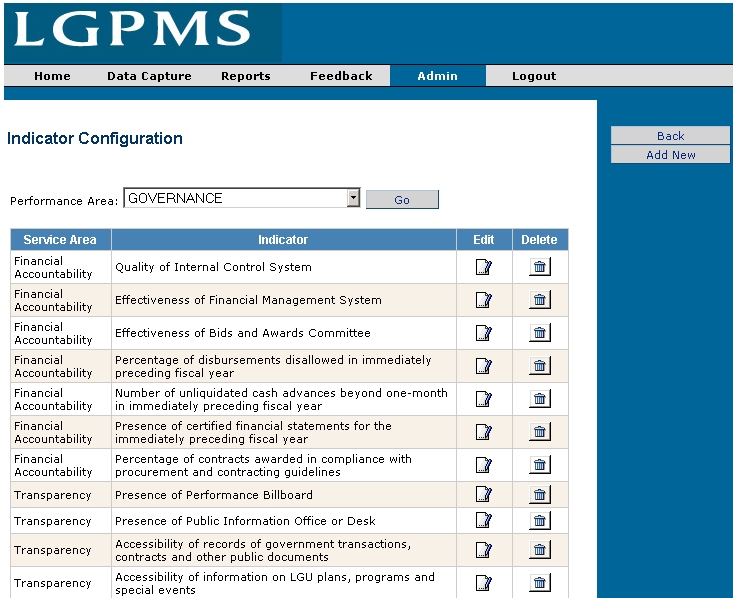Edit Presence of Performance Billboard indicator

(x=484, y=495)
